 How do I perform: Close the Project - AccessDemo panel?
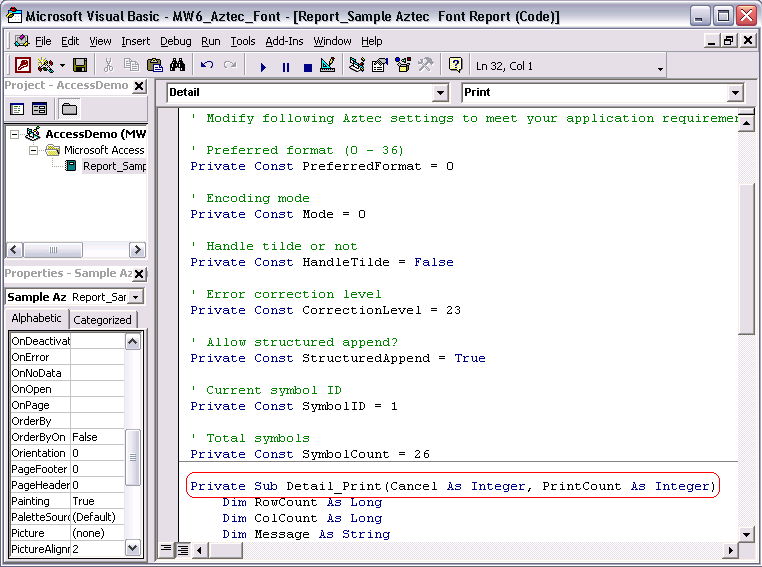point(139,86)
